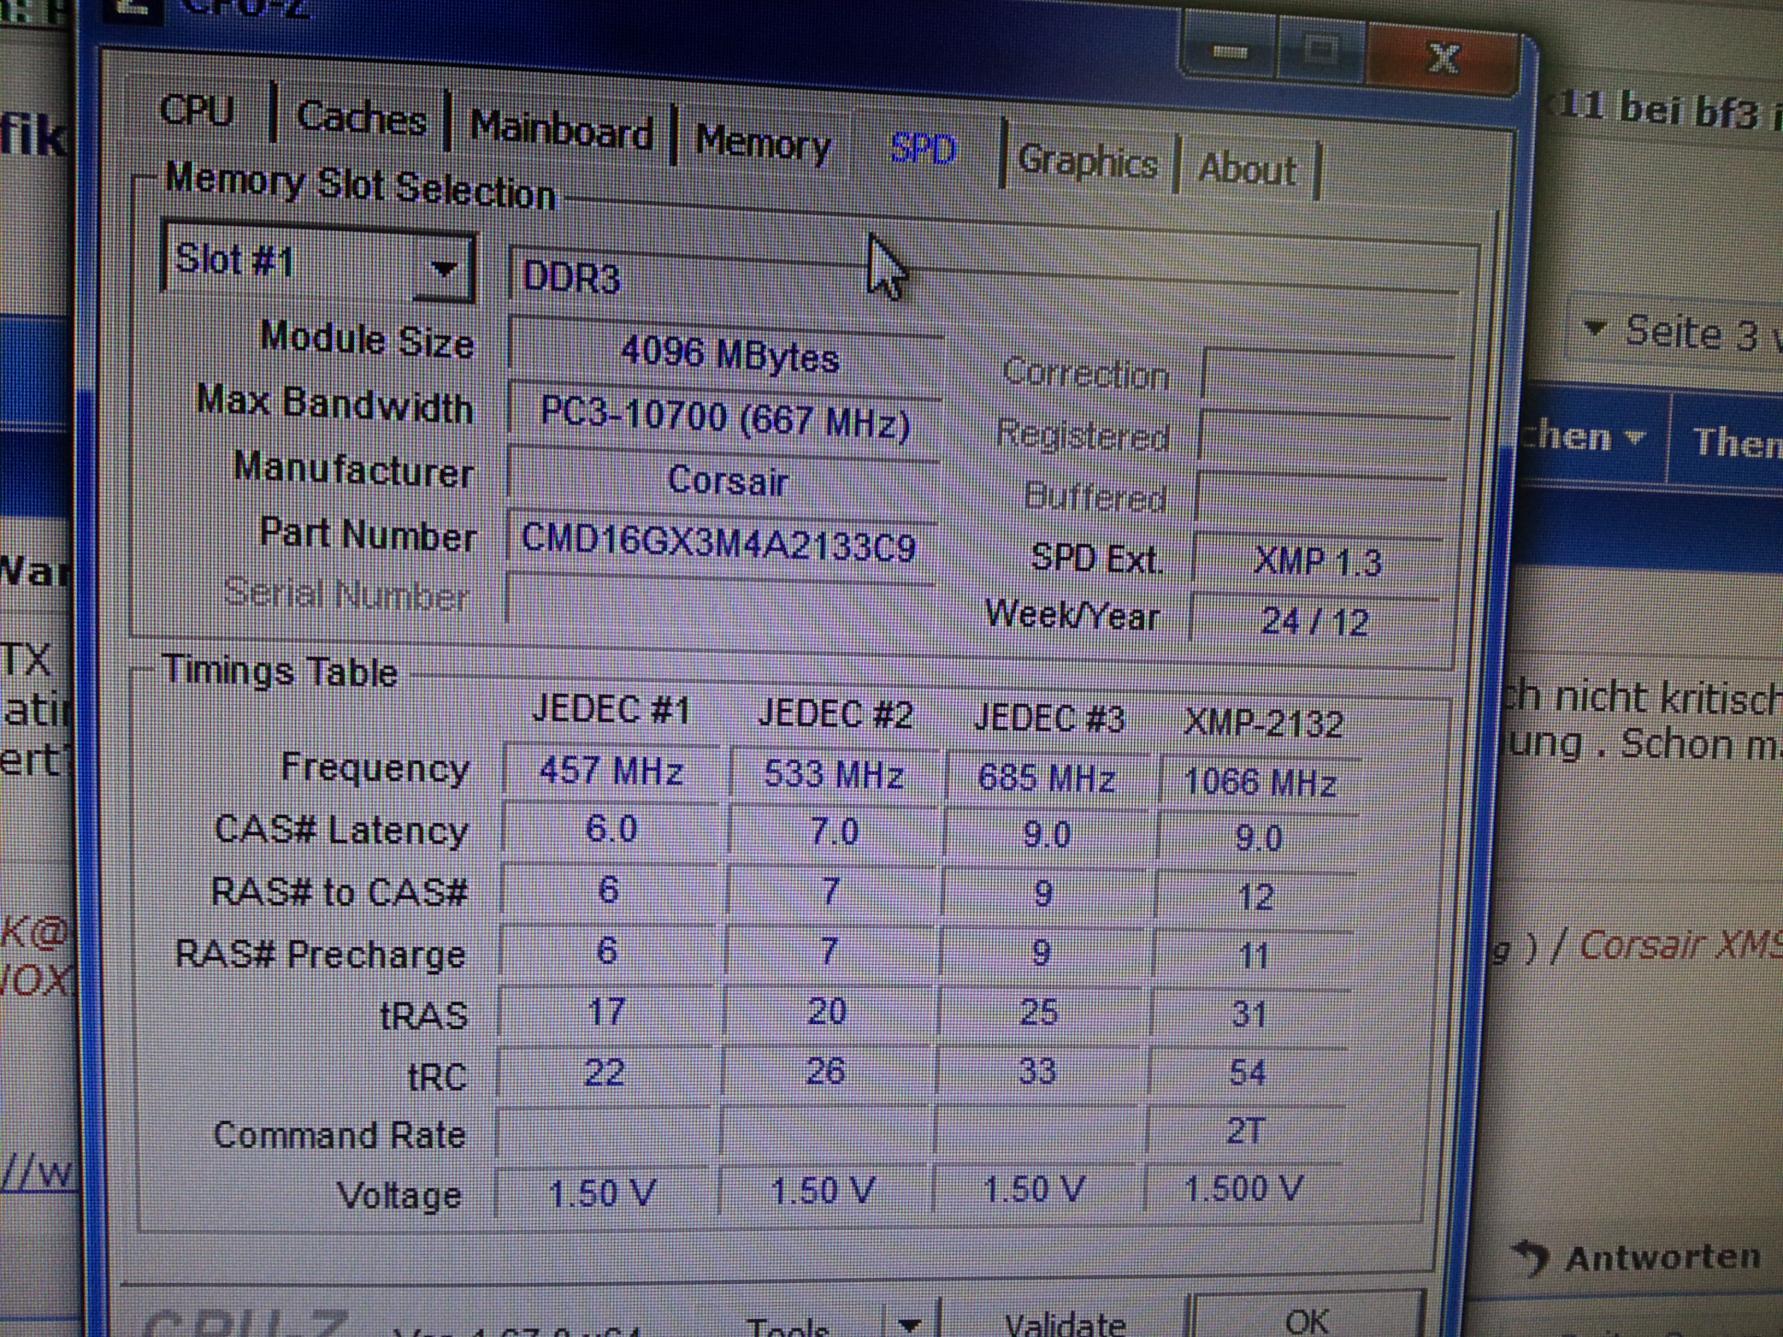
Task: Minimize the CPU-Z window
Action: [x=1230, y=51]
